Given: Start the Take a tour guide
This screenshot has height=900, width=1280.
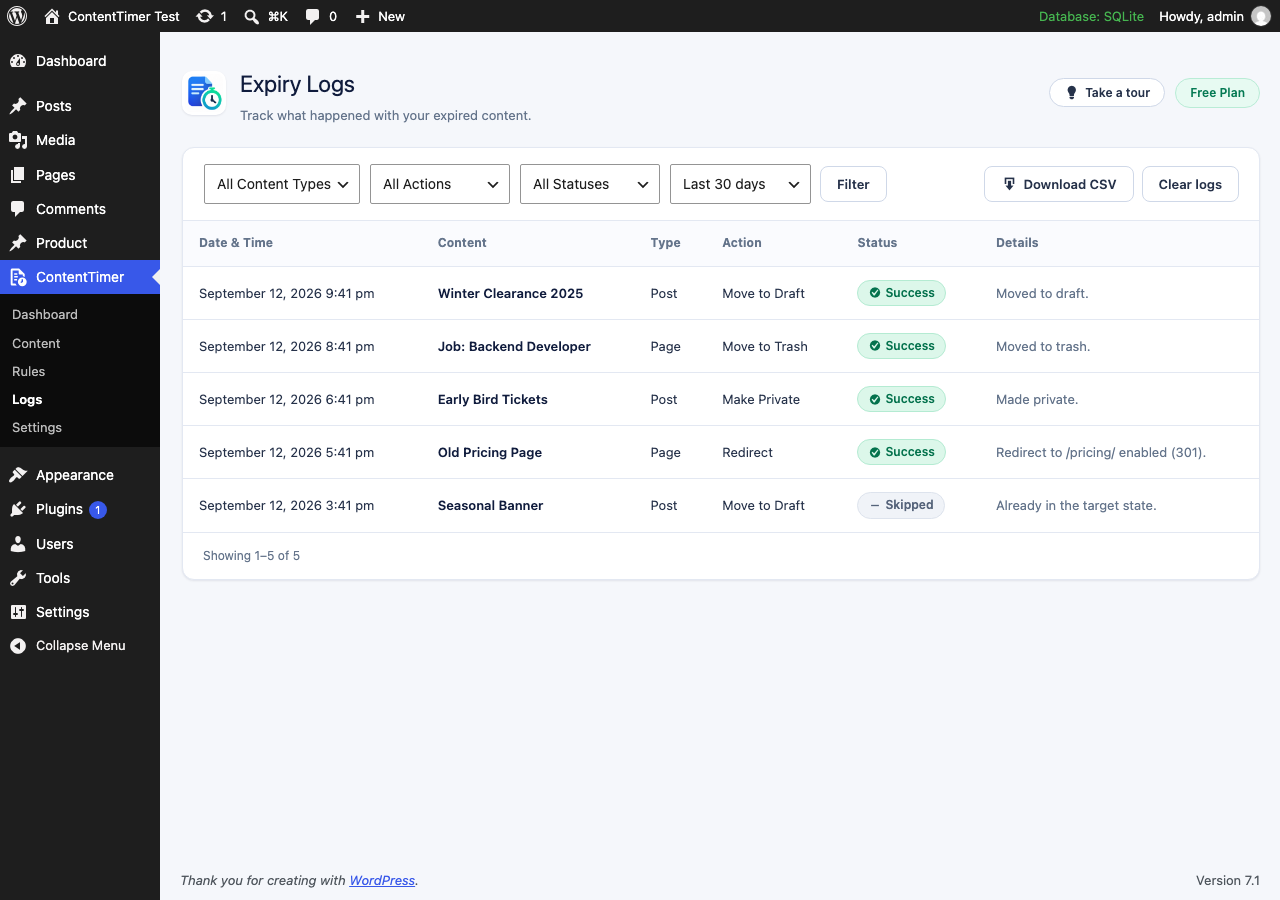Looking at the screenshot, I should coord(1107,93).
